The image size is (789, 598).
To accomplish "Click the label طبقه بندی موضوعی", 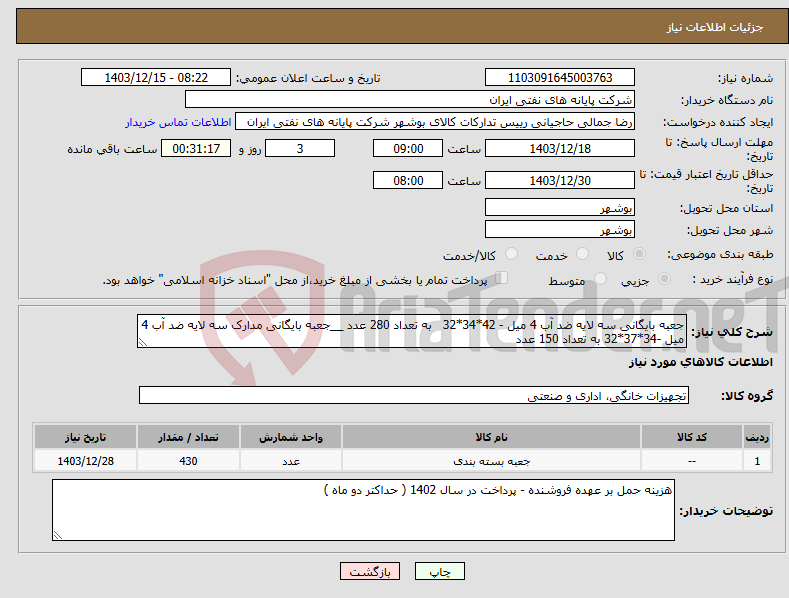I will (x=720, y=254).
